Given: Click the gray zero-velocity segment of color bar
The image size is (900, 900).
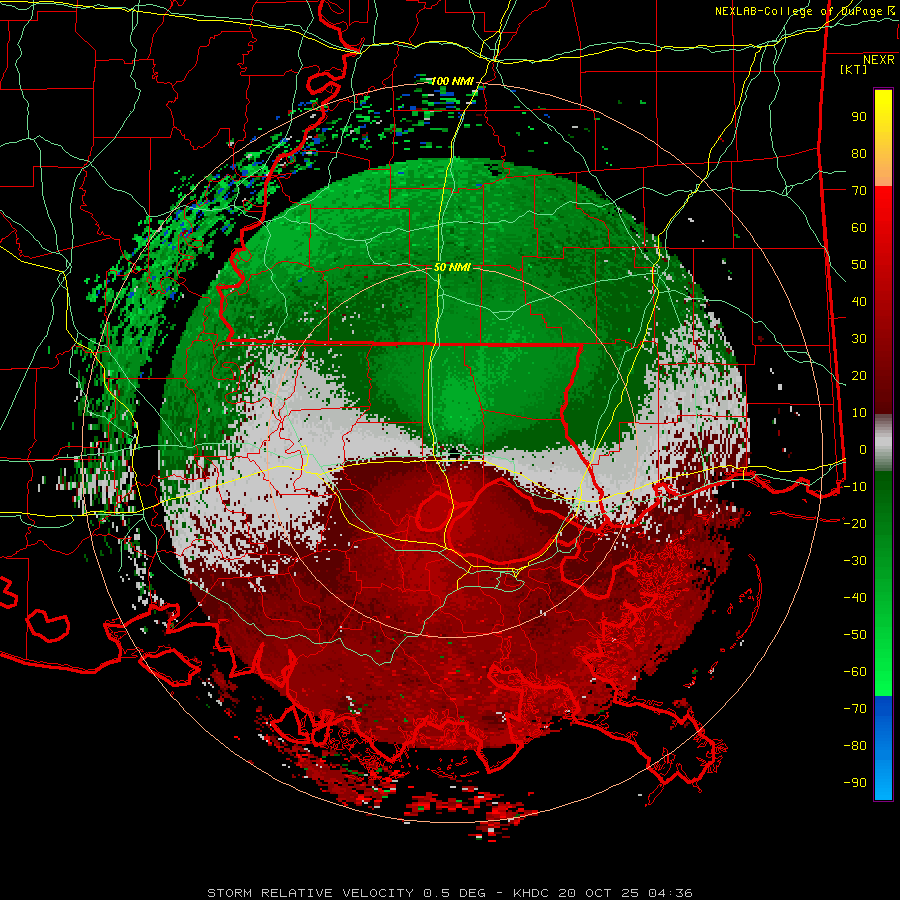Looking at the screenshot, I should (883, 443).
